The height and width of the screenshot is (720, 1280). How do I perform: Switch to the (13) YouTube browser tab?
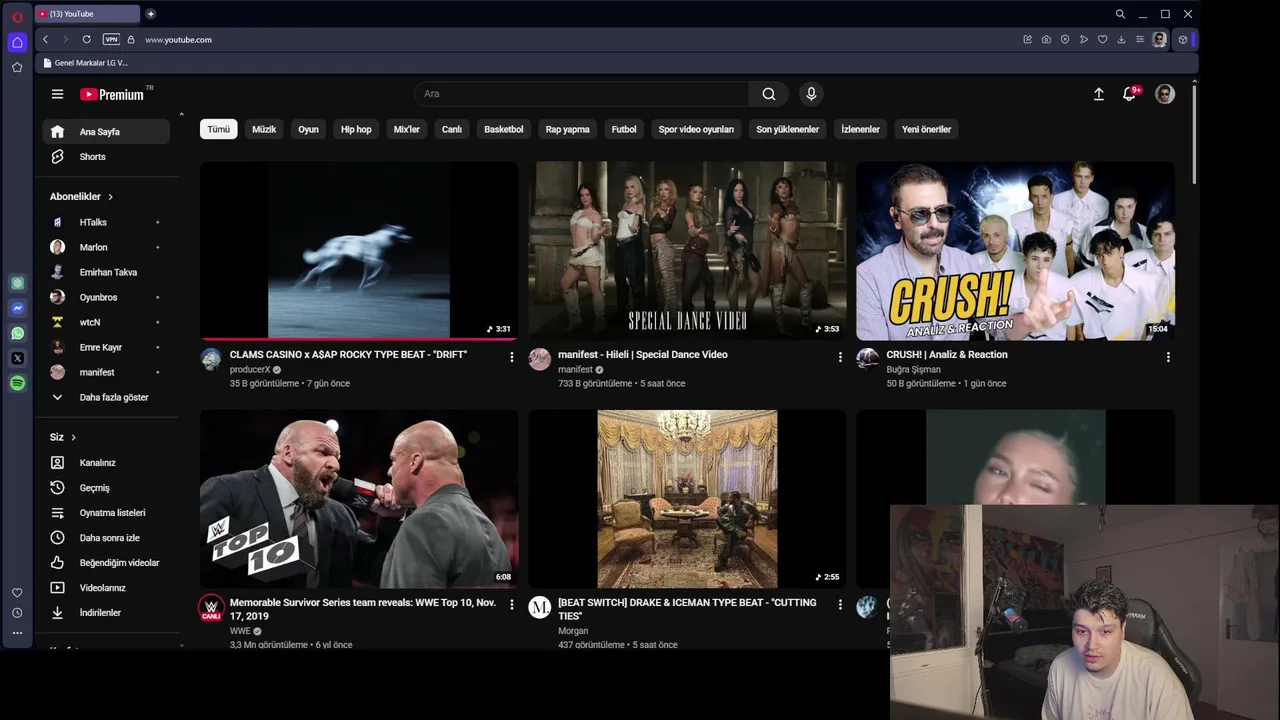coord(87,14)
